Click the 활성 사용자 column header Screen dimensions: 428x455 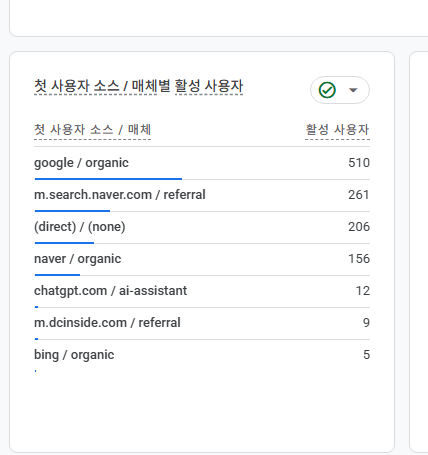[x=337, y=130]
